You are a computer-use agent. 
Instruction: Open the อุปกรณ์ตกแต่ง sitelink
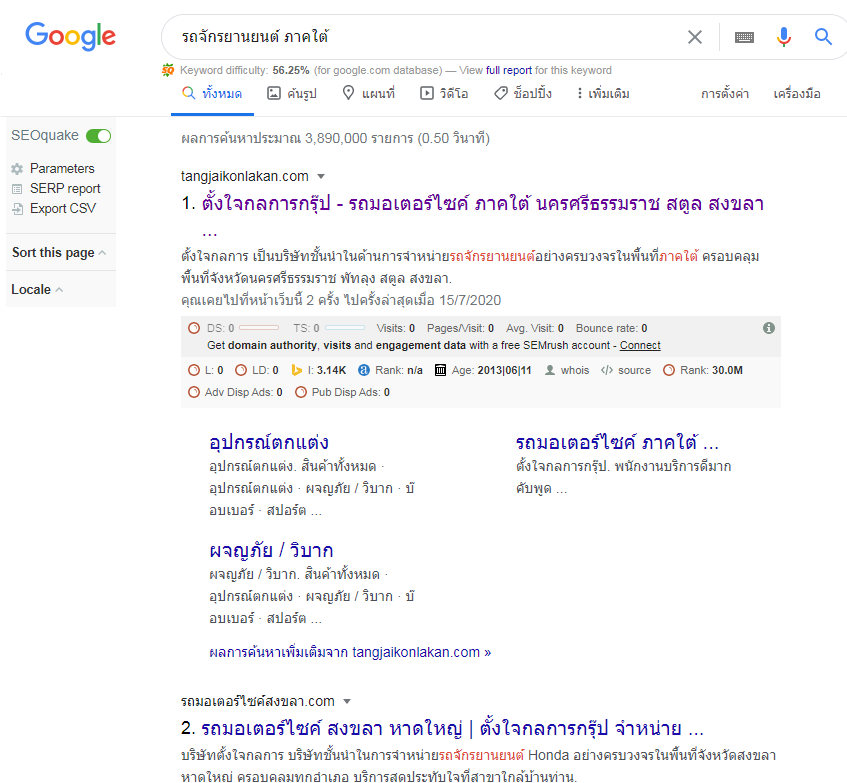(269, 442)
